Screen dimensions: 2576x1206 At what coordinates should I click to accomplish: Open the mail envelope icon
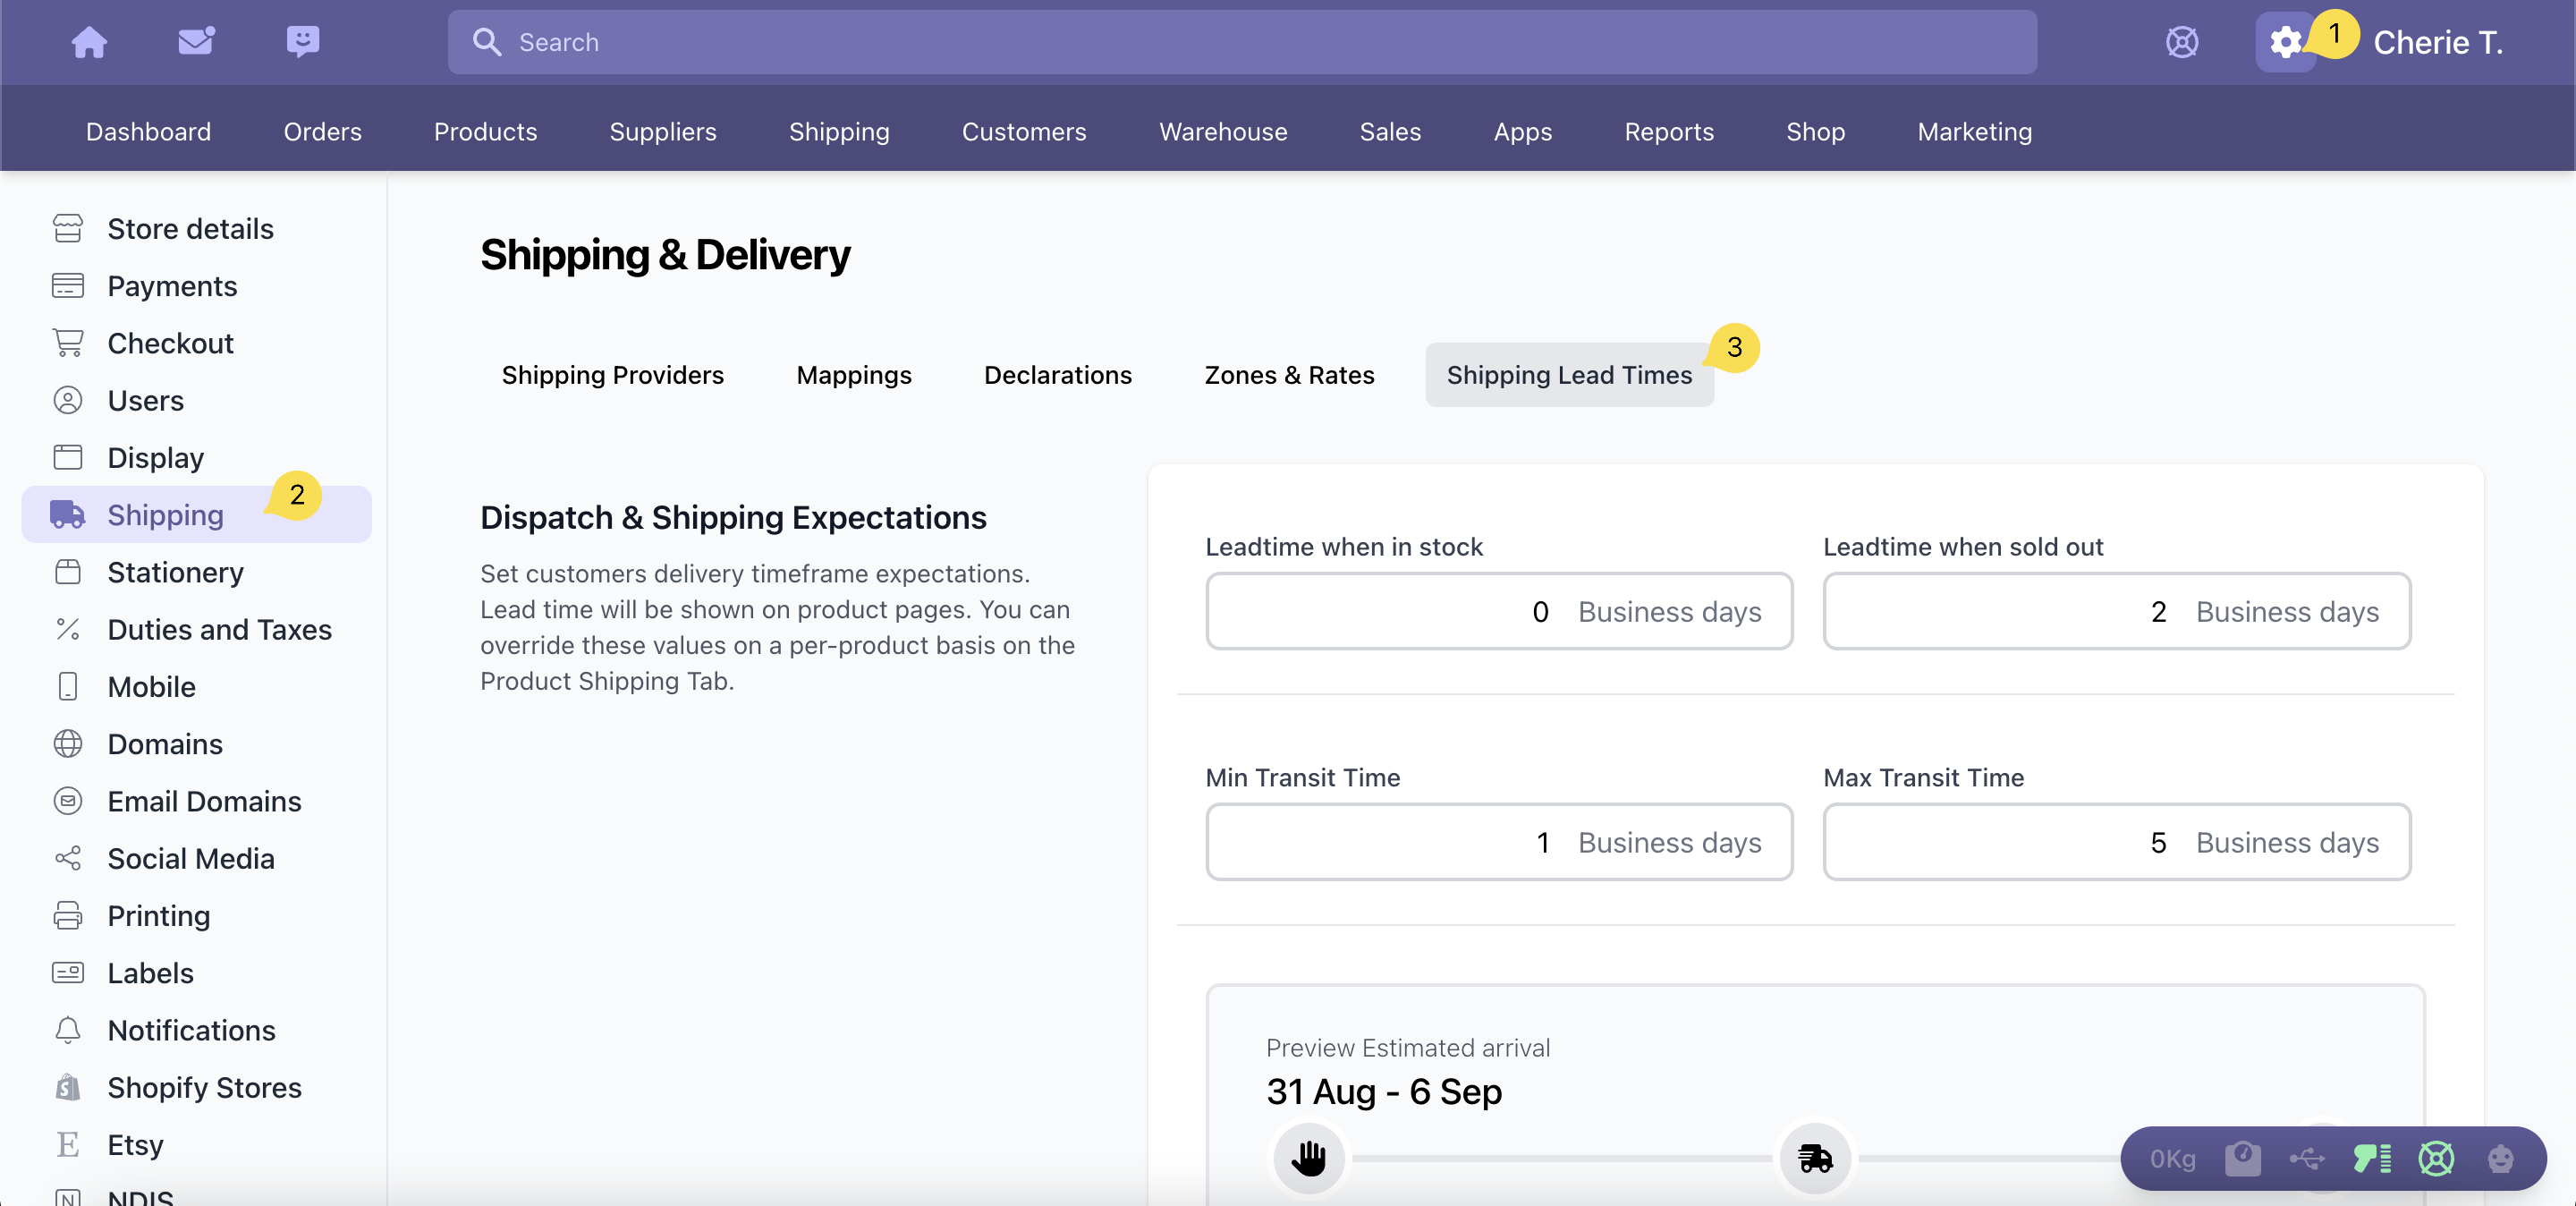[196, 42]
